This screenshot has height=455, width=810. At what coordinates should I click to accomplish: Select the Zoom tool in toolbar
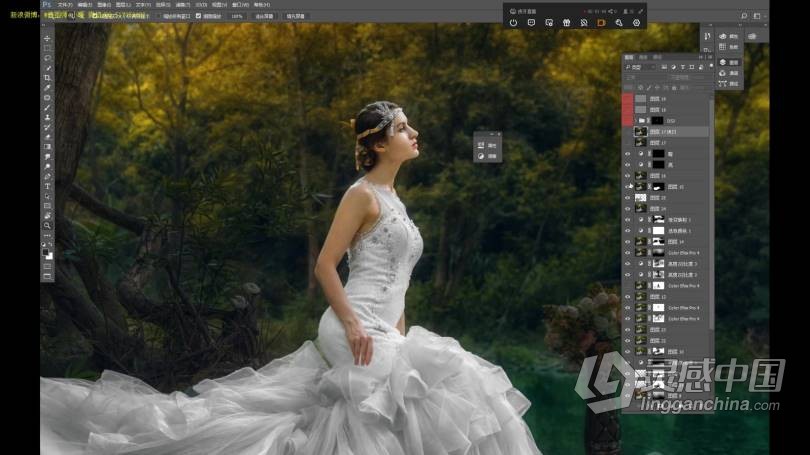47,226
